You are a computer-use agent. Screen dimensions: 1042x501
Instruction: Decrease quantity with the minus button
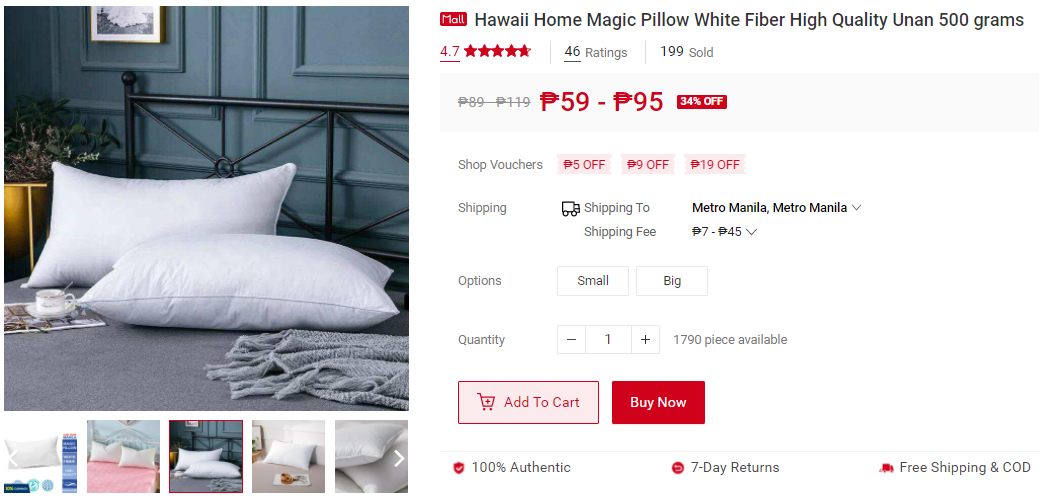[x=572, y=340]
